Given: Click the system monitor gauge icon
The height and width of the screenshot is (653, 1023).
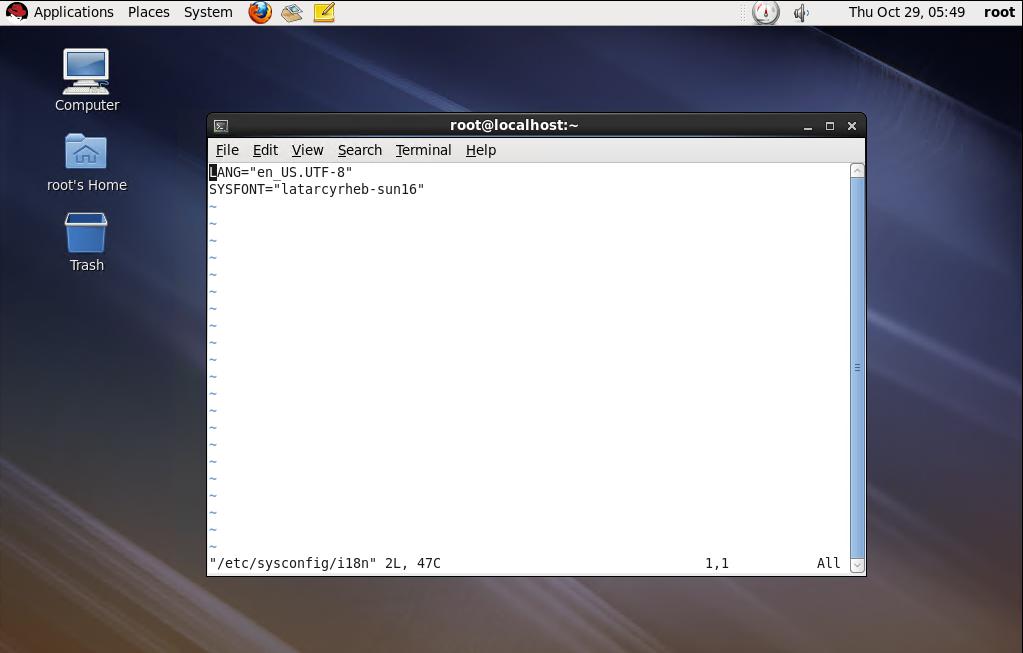Looking at the screenshot, I should pos(765,12).
